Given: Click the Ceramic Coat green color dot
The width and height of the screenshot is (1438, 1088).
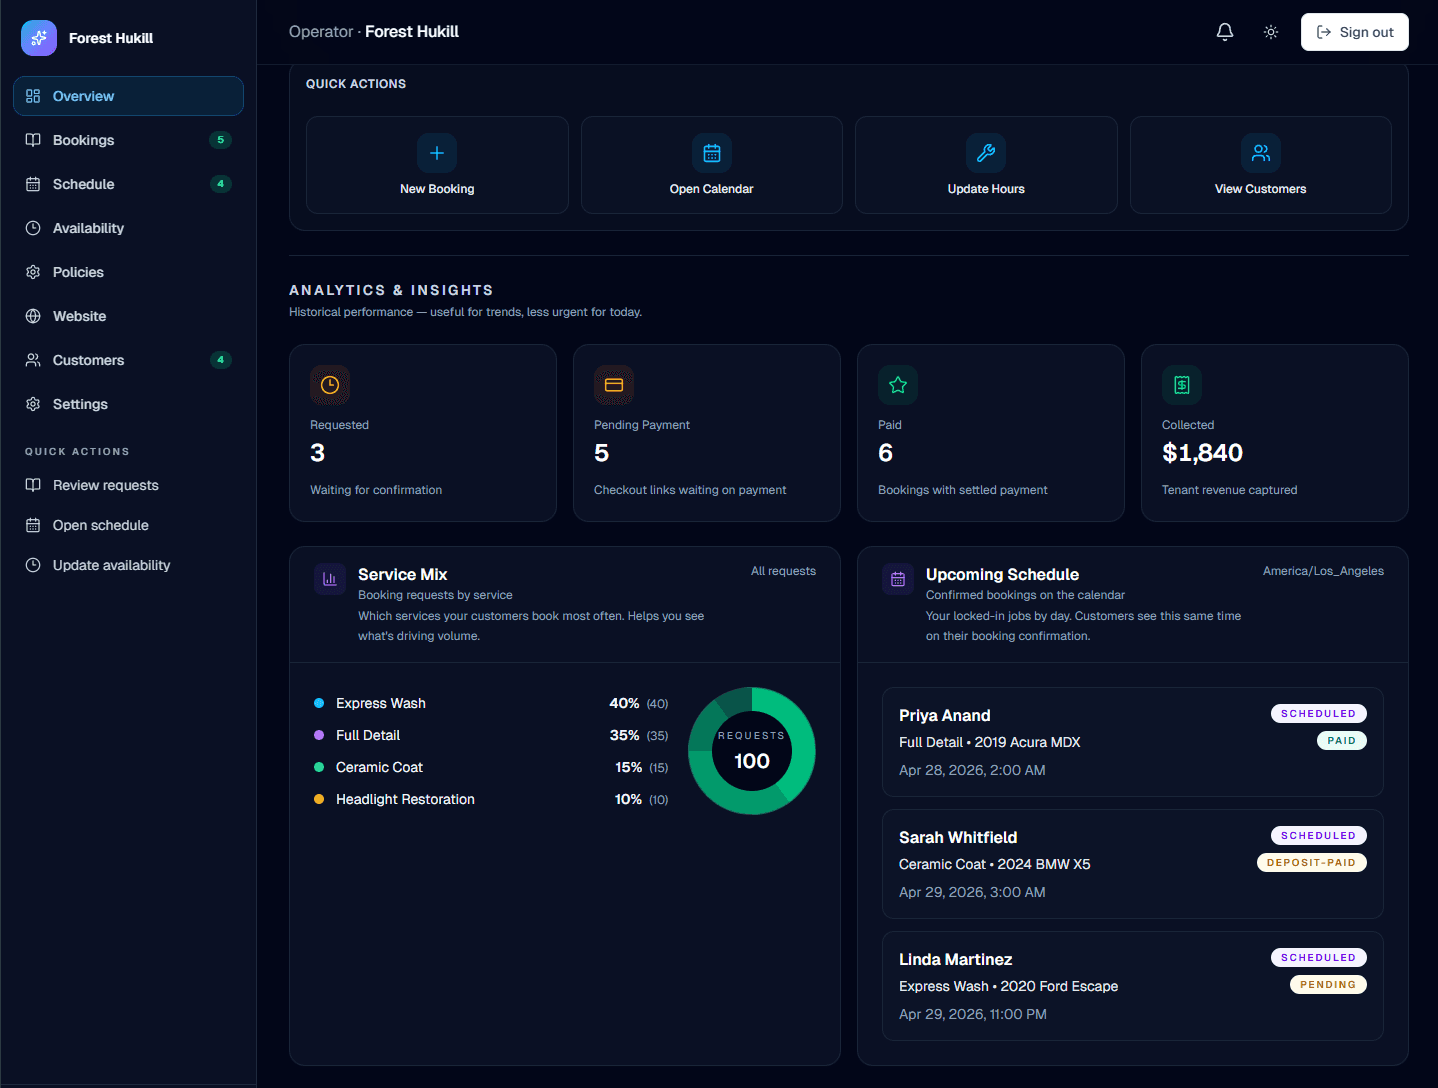Looking at the screenshot, I should (x=319, y=767).
